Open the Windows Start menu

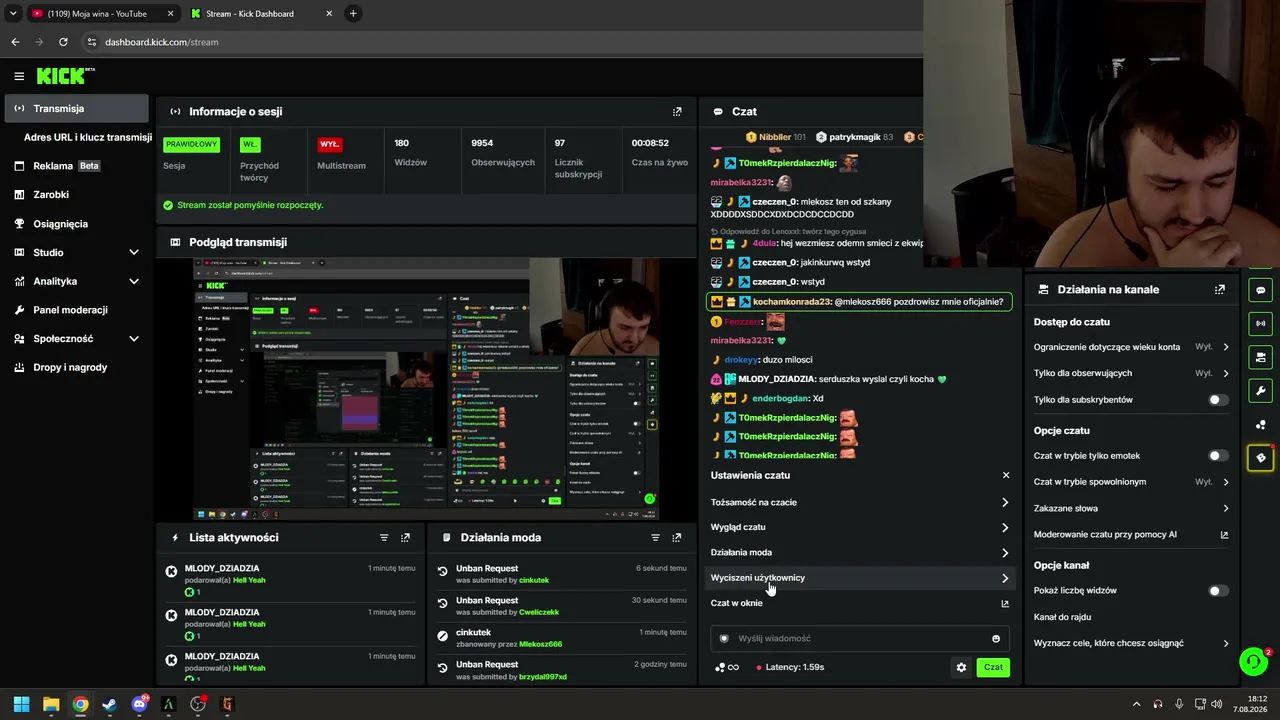coord(21,704)
